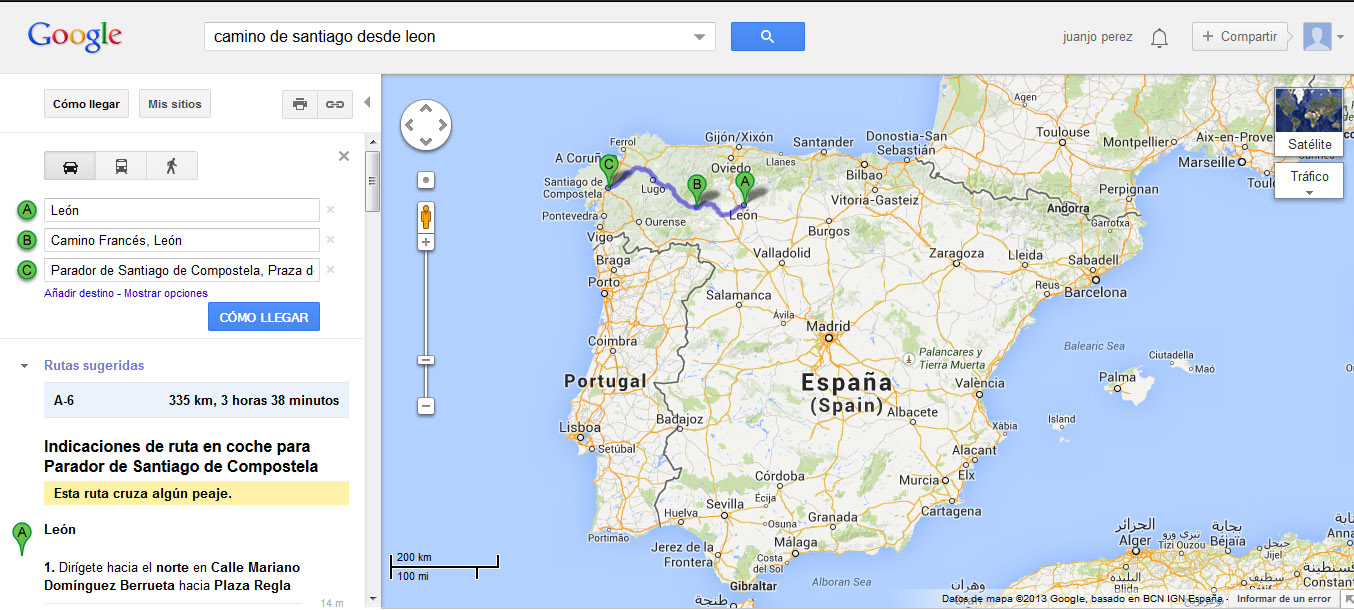
Task: Click the Añadir destino link
Action: coord(79,293)
